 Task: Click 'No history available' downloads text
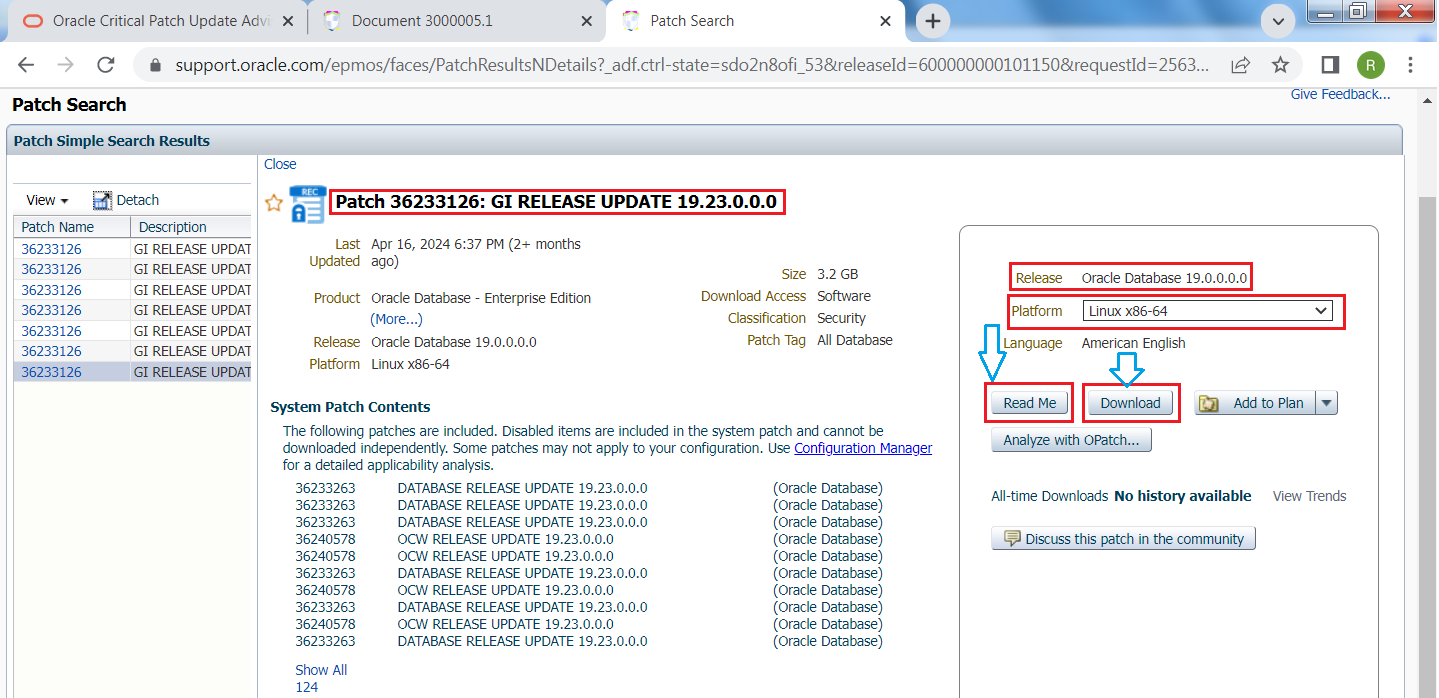pyautogui.click(x=1183, y=496)
